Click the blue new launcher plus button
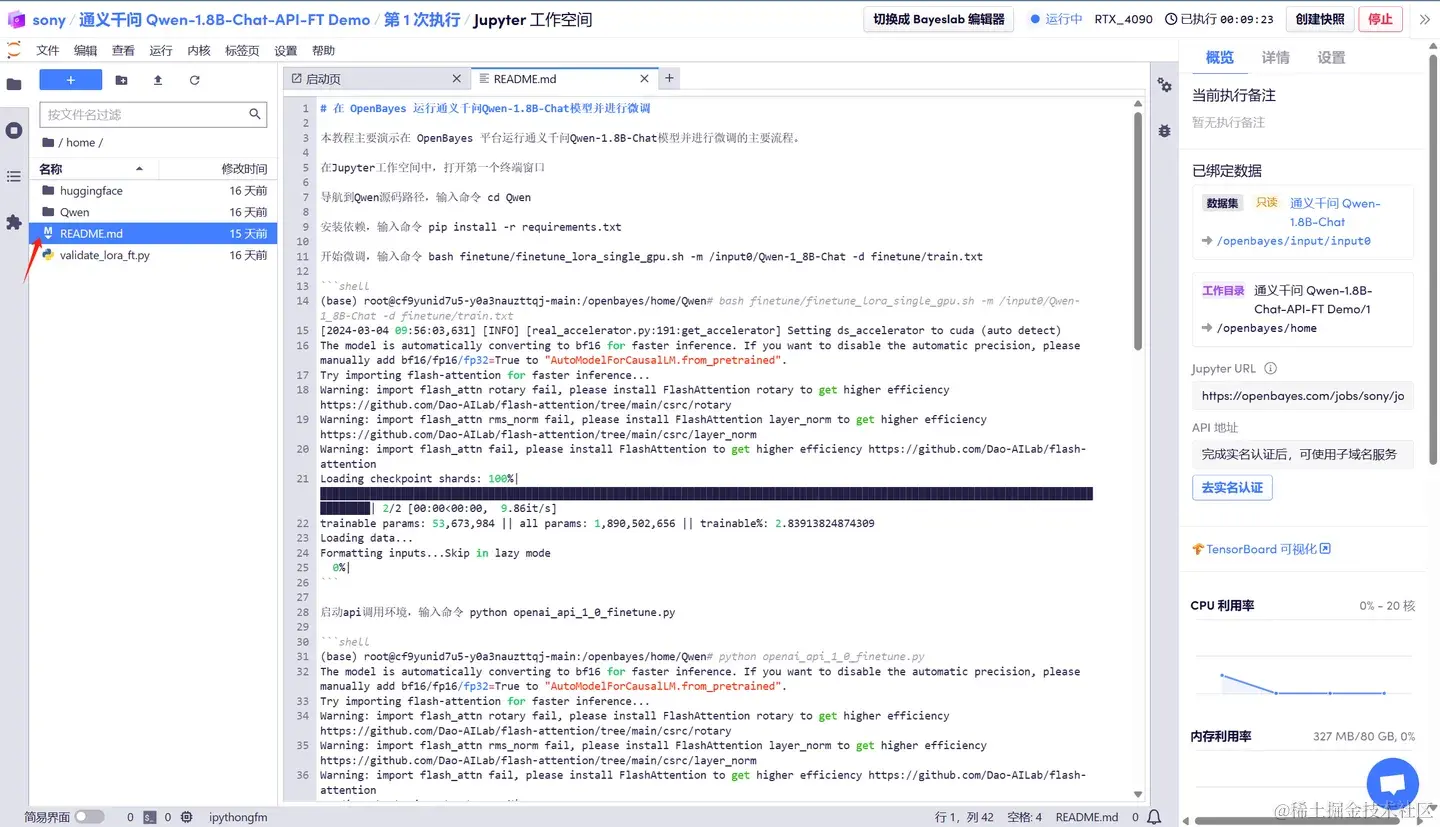Viewport: 1440px width, 827px height. (71, 80)
